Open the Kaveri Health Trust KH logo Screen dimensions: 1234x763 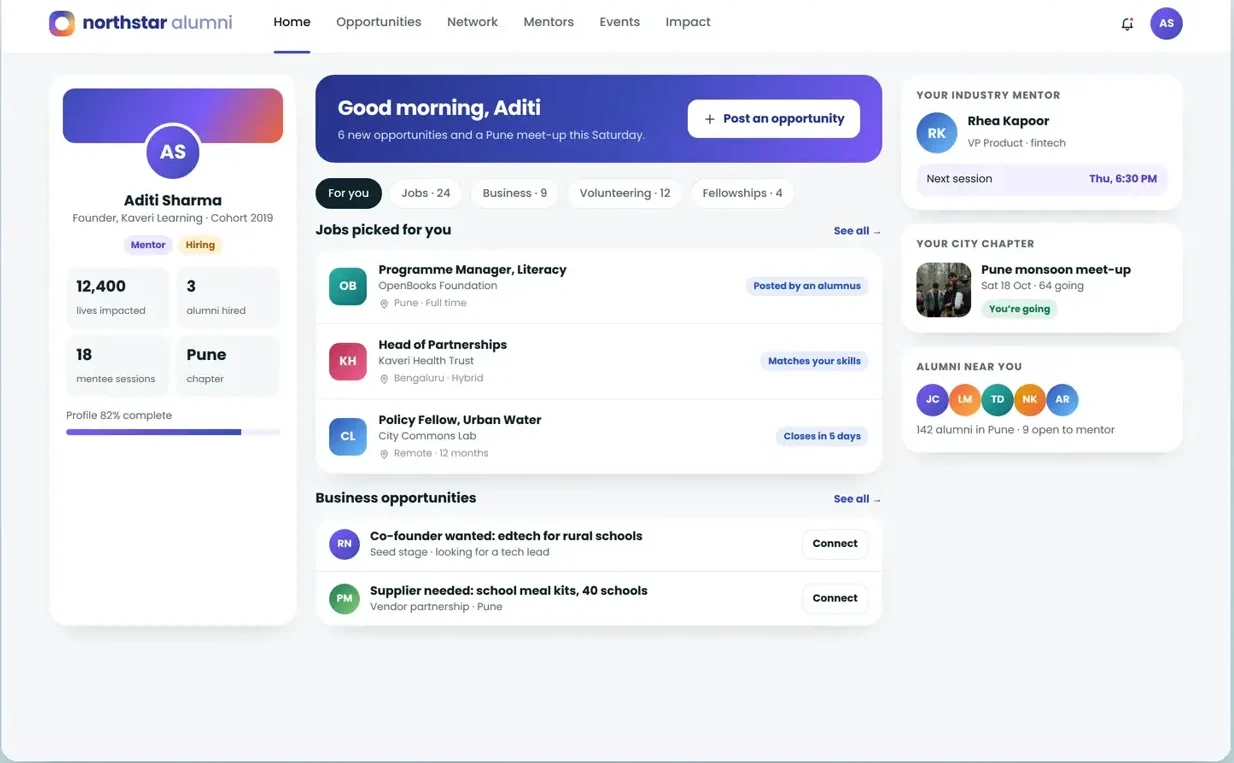pyautogui.click(x=348, y=361)
